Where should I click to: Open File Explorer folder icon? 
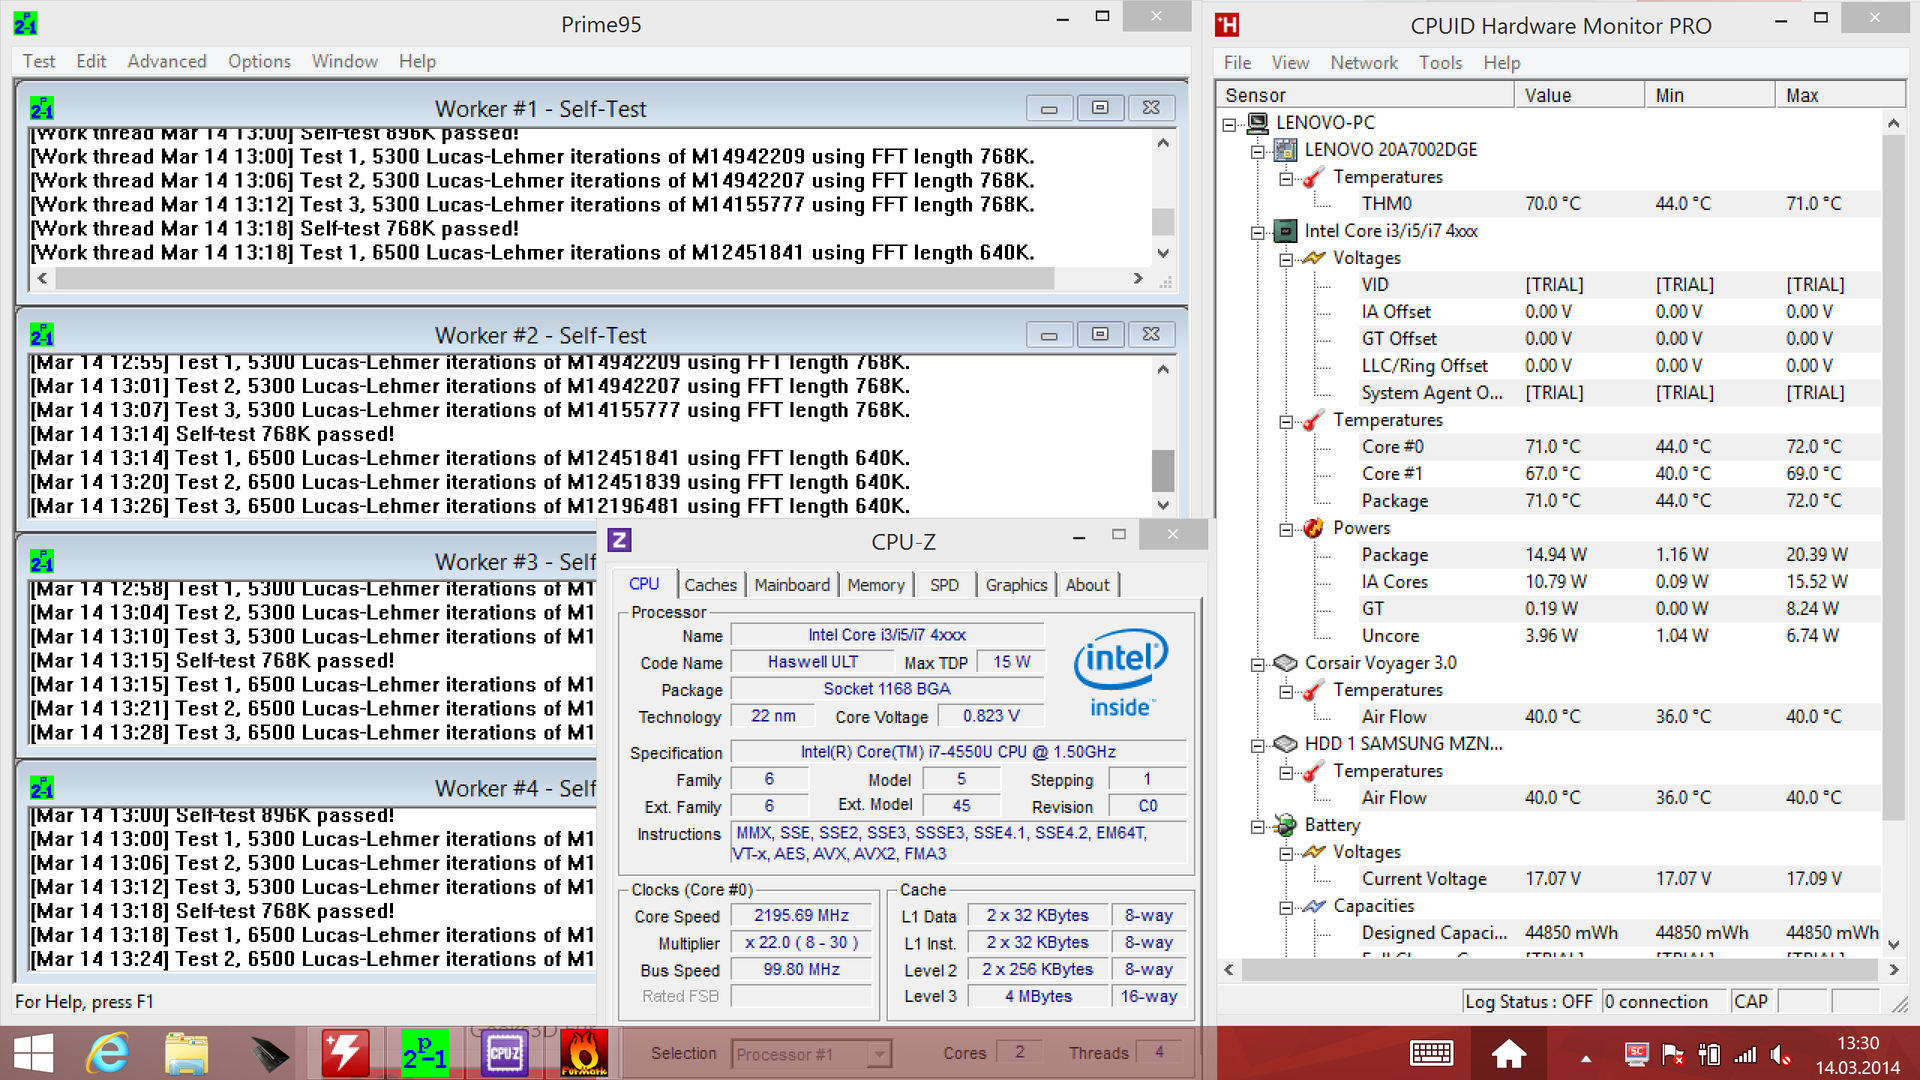tap(186, 1053)
